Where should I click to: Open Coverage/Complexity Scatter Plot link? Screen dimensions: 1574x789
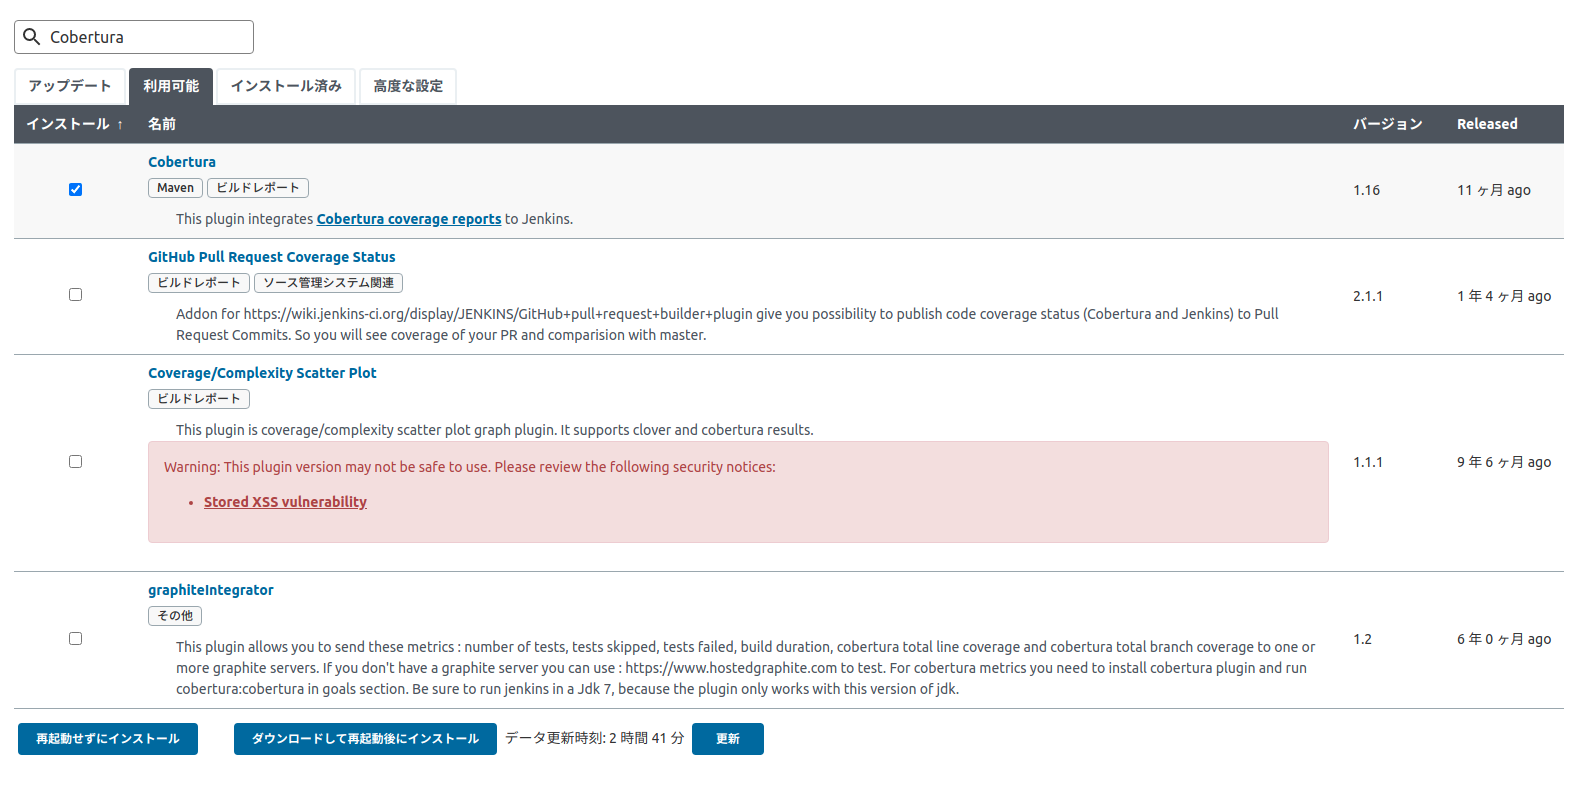pos(262,373)
